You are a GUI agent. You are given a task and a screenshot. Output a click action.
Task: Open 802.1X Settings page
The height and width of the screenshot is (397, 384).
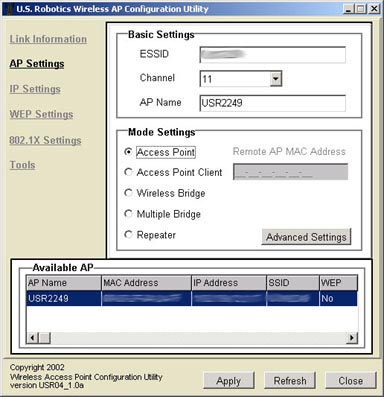45,140
